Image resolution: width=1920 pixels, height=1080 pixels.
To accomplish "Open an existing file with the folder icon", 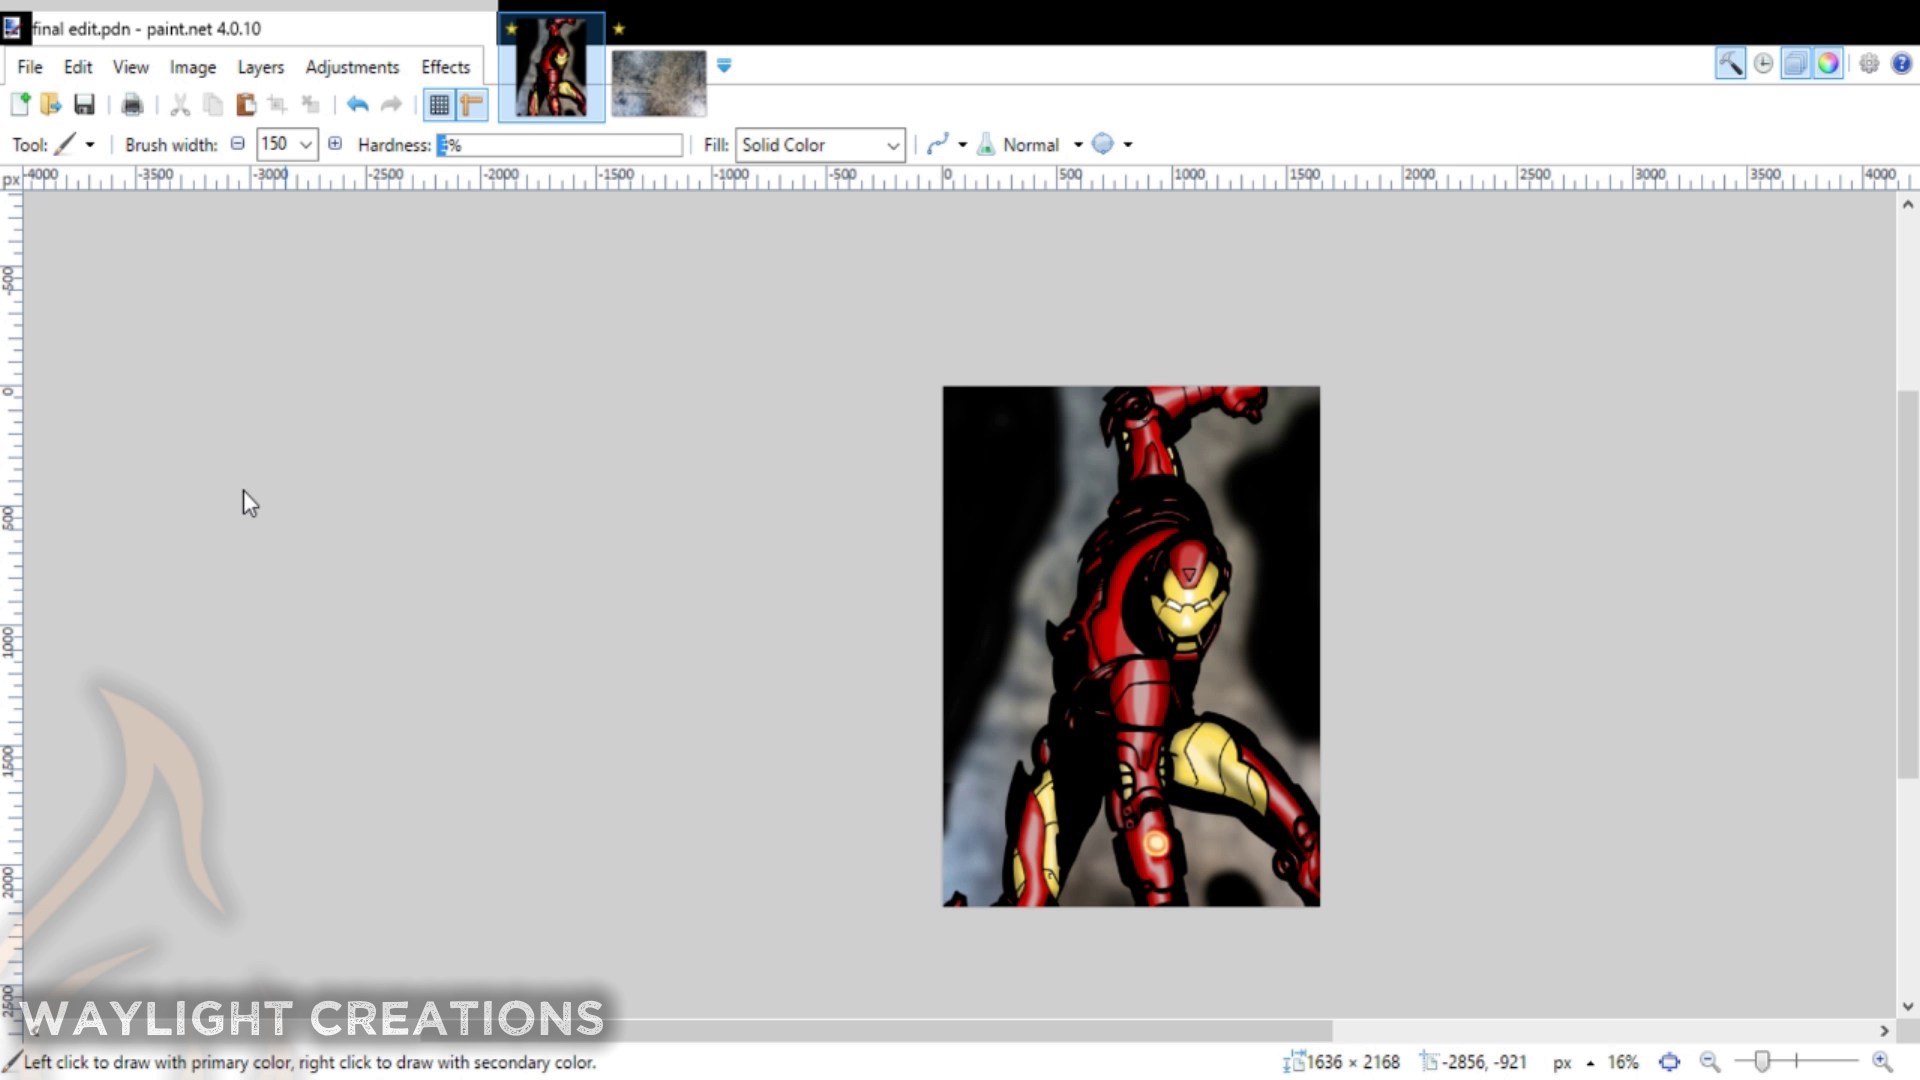I will (x=51, y=104).
